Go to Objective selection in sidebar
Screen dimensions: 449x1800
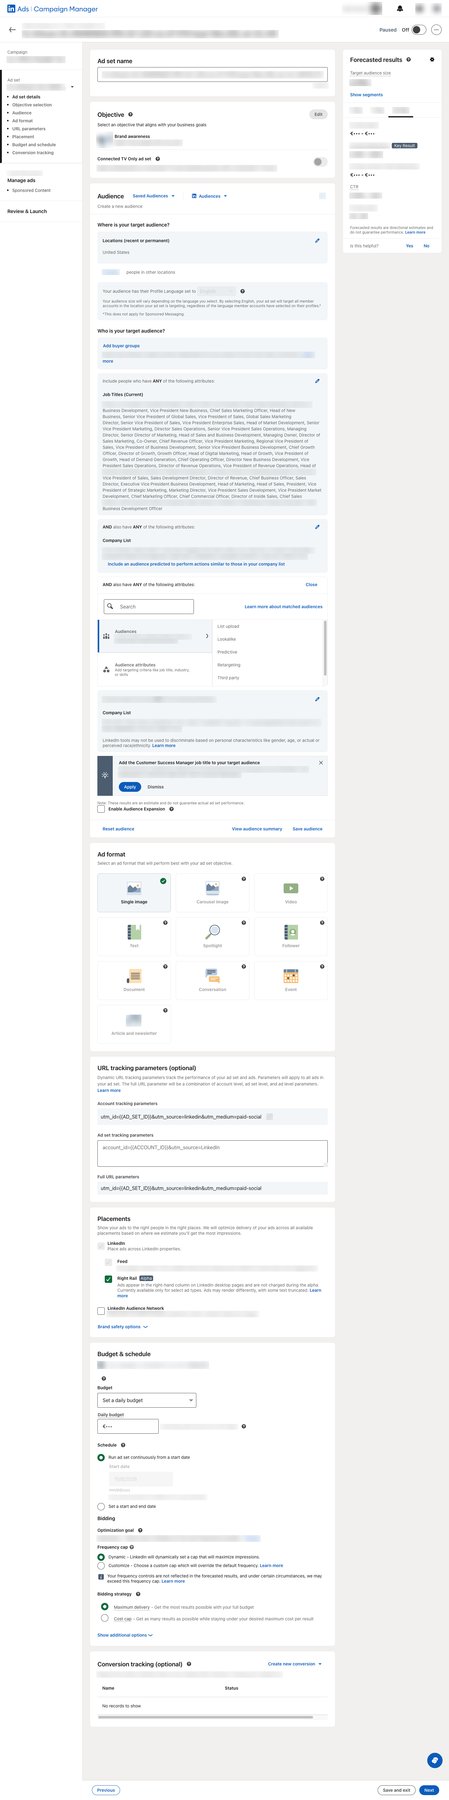pos(32,105)
